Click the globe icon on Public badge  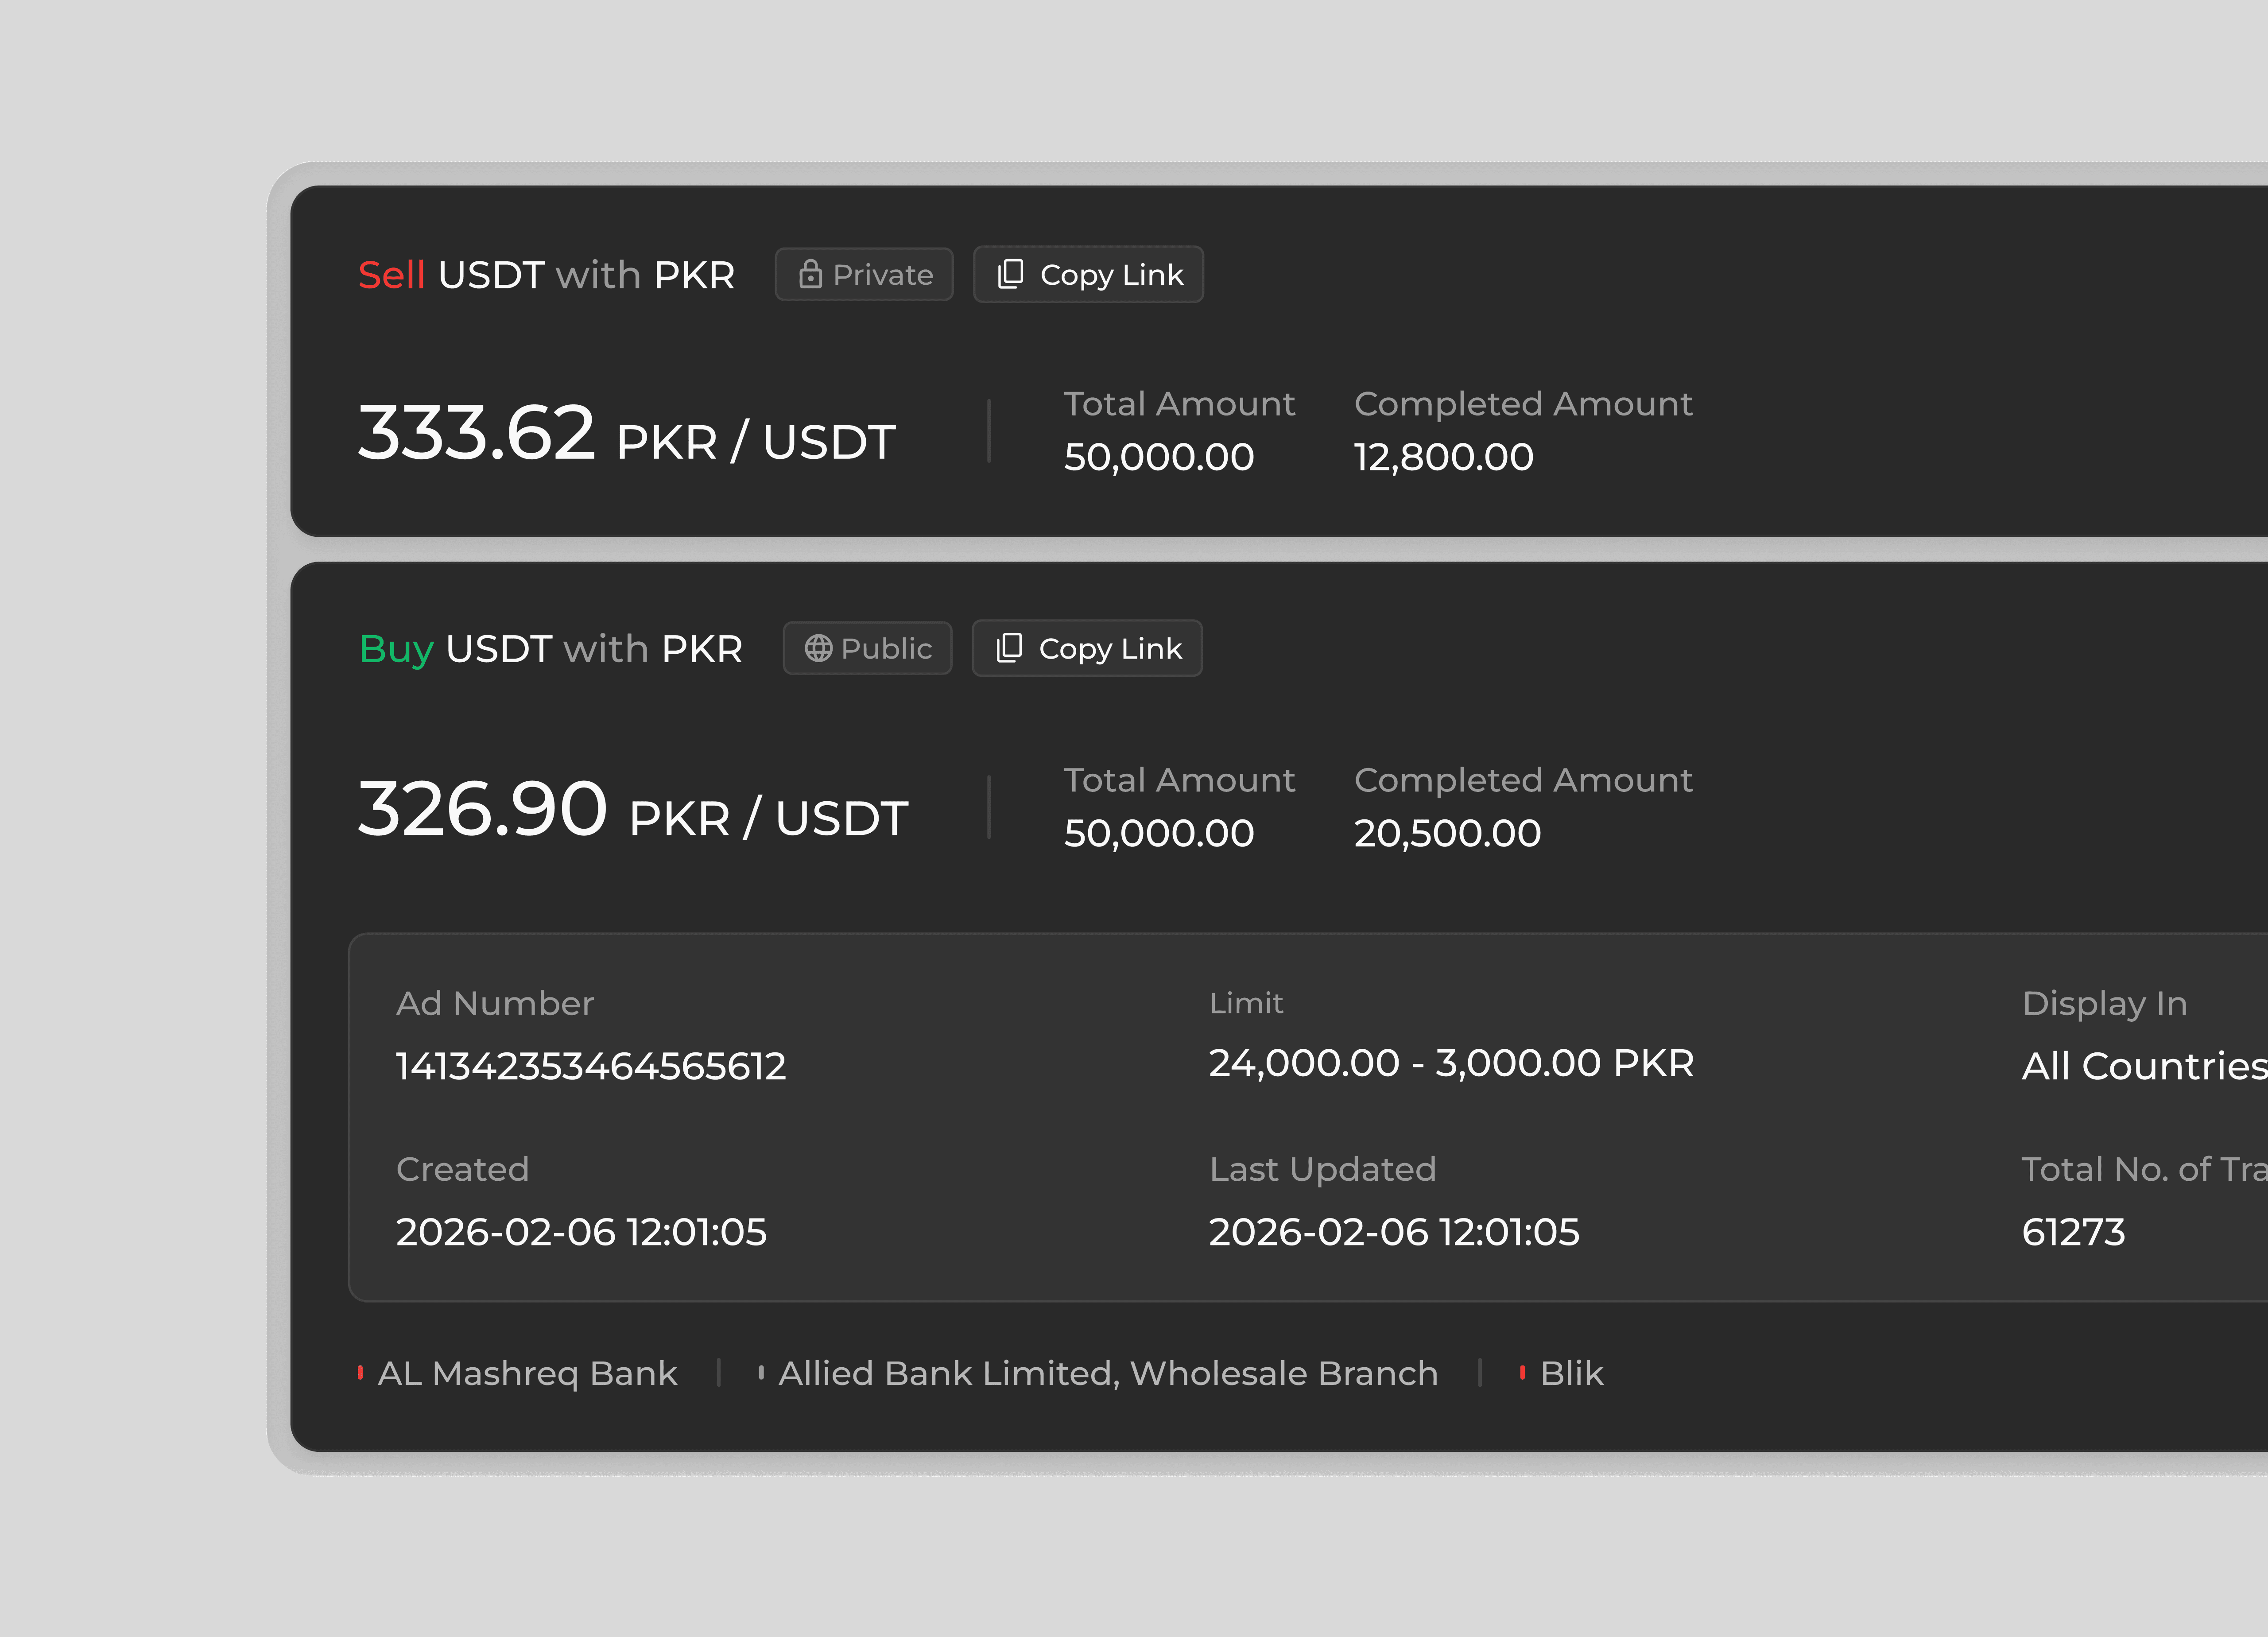click(818, 648)
